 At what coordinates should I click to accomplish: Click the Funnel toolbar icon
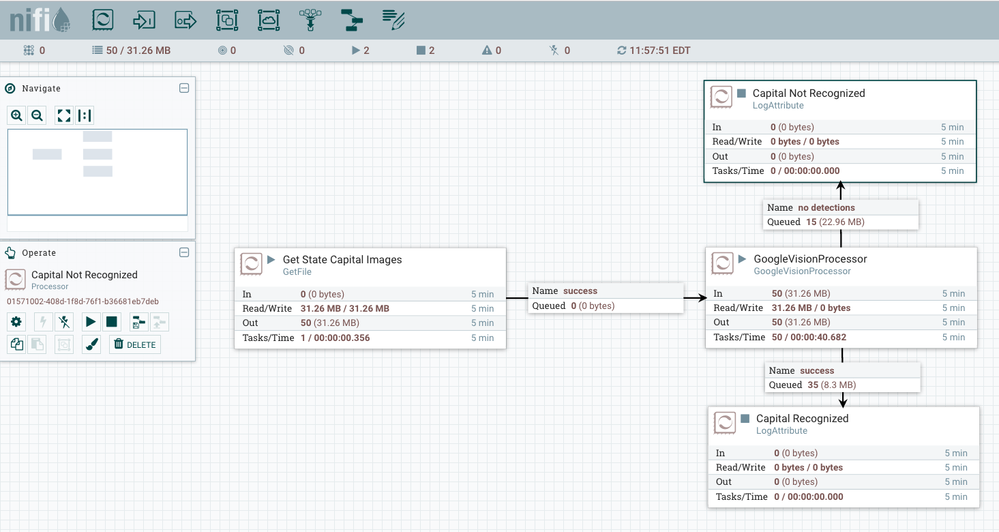tap(310, 19)
